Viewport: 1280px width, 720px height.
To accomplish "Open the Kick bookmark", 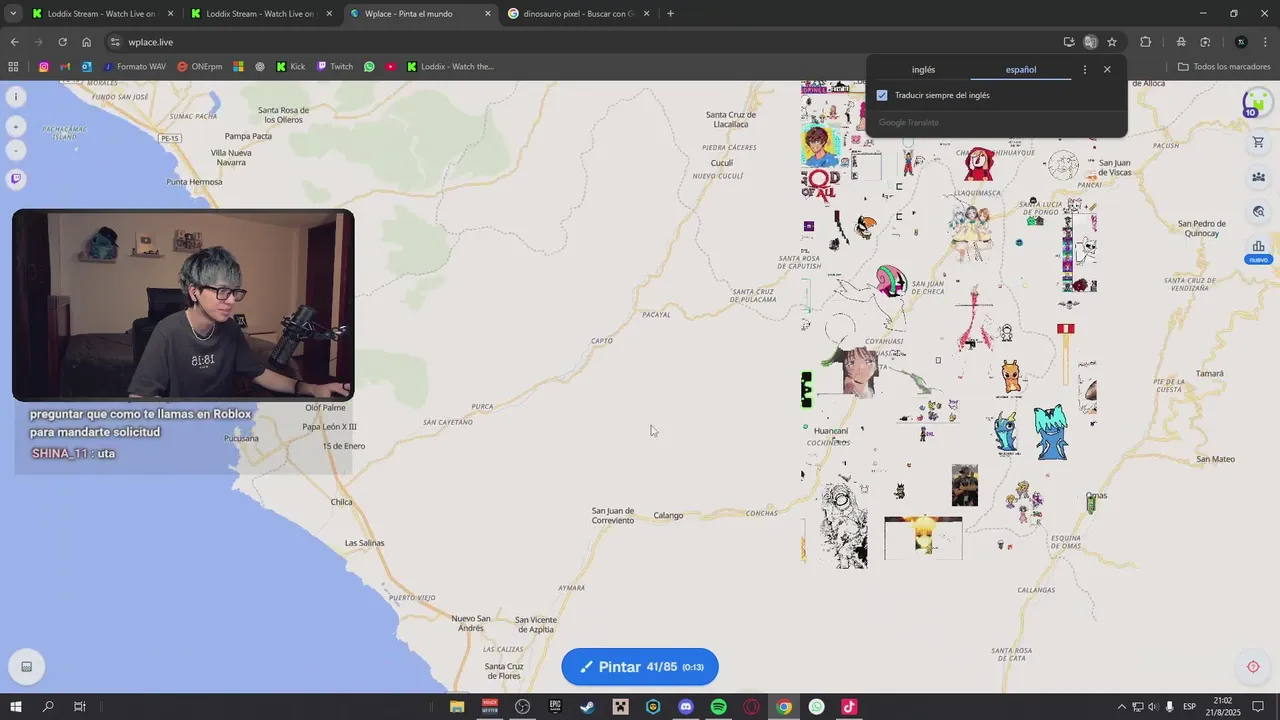I will coord(291,67).
